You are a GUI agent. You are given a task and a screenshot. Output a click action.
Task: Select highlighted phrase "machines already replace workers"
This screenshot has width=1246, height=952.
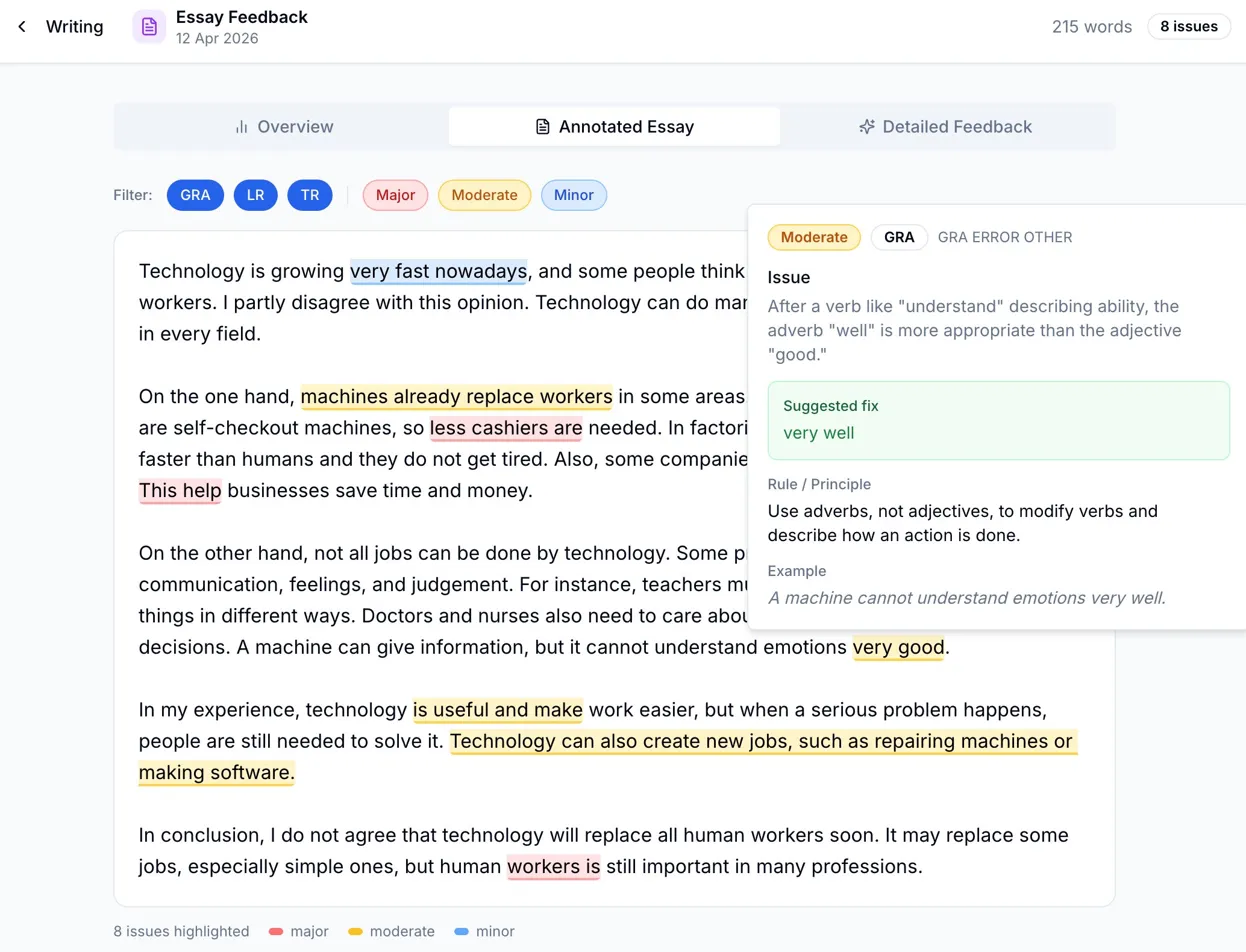click(x=456, y=396)
